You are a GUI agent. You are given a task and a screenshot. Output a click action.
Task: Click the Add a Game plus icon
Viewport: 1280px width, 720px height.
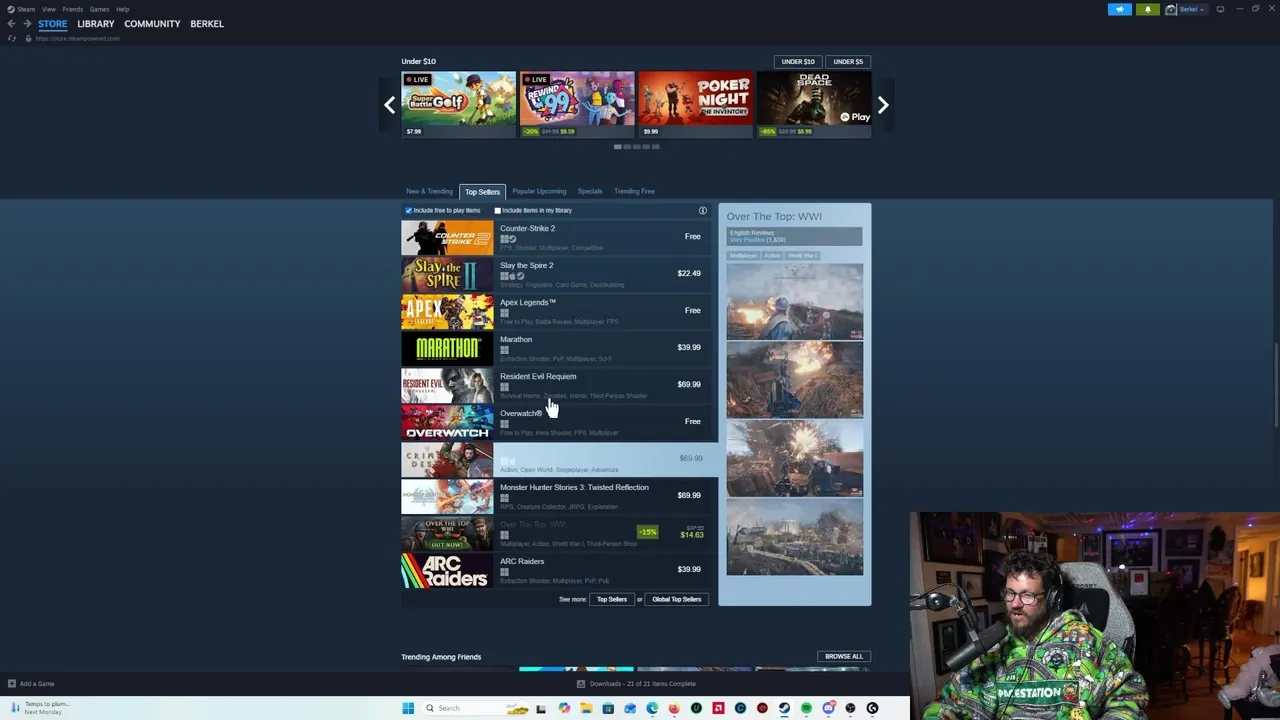click(x=12, y=684)
